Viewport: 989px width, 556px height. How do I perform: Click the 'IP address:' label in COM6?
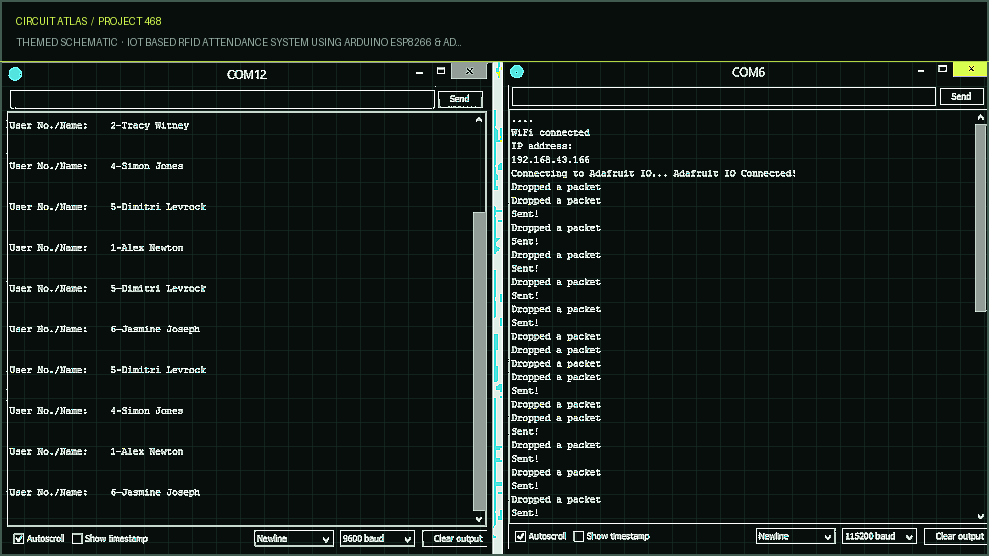(541, 146)
